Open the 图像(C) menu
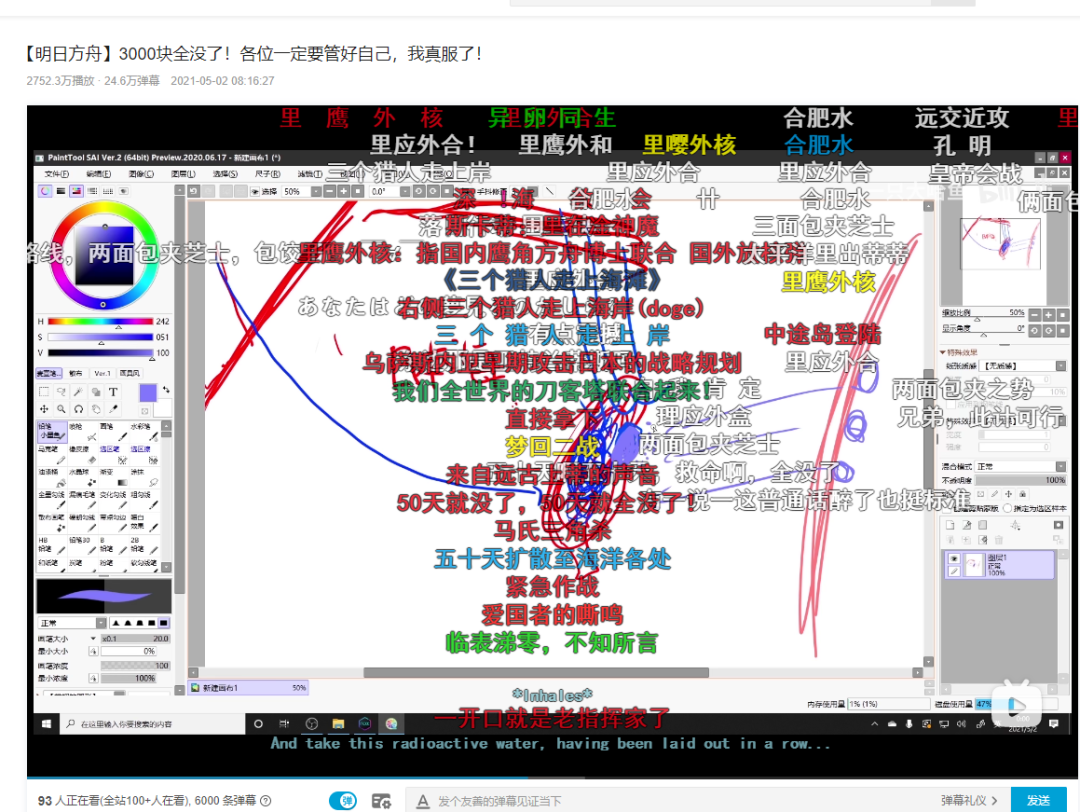Viewport: 1080px width, 812px height. [141, 174]
